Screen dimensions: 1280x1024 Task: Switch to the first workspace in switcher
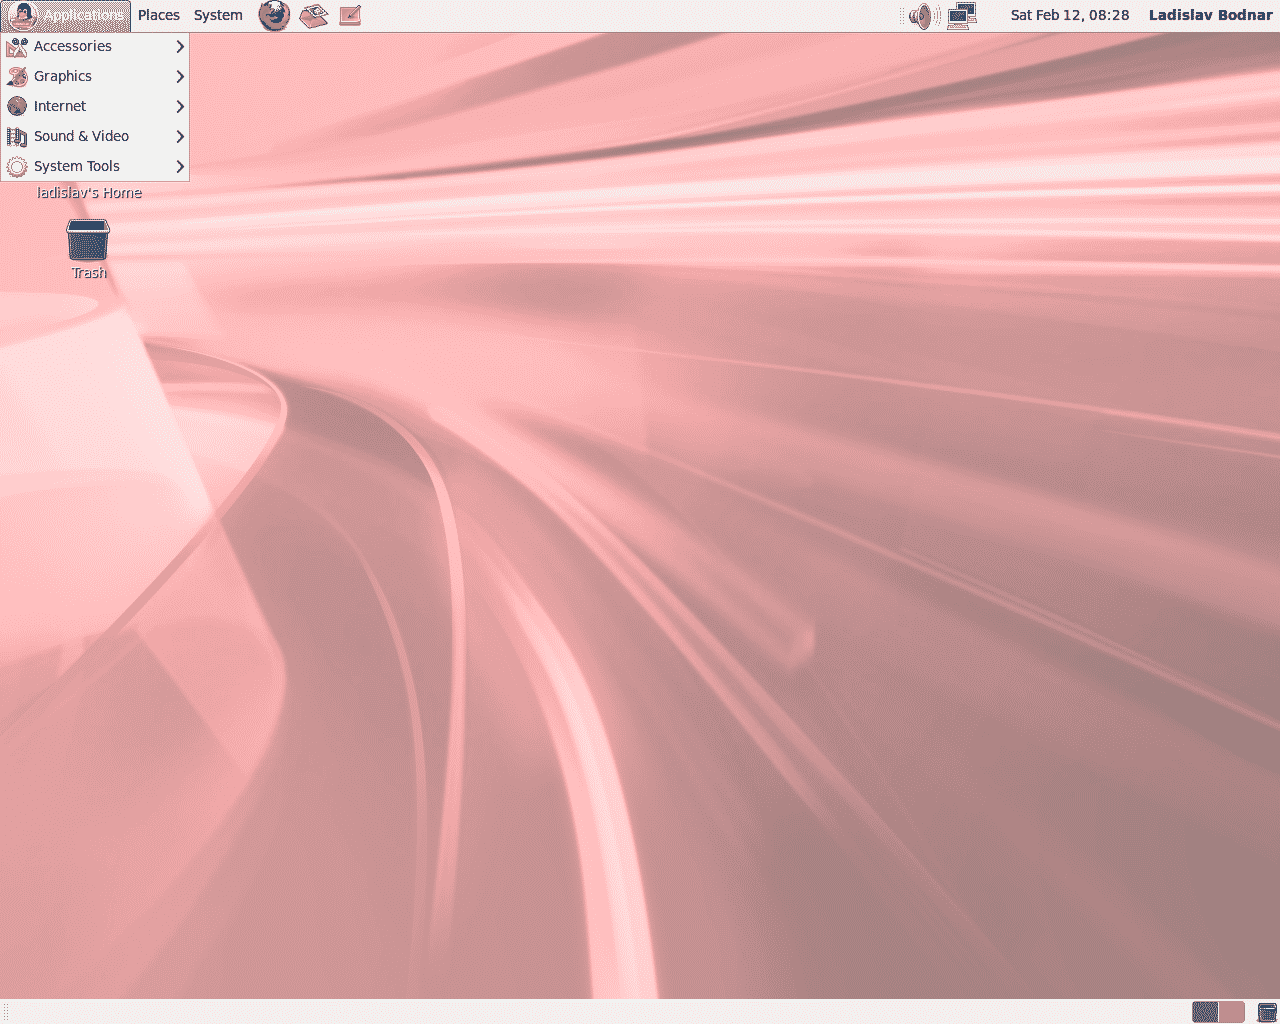coord(1205,1012)
